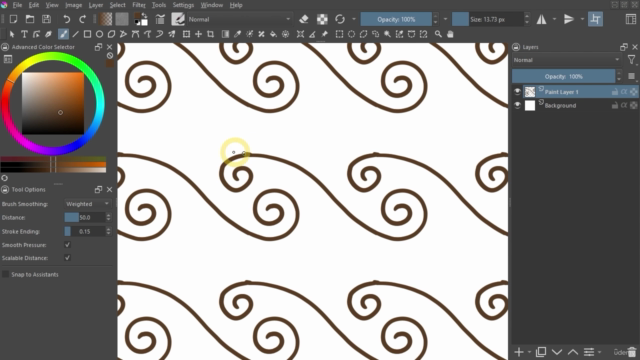Open the Filter menu
Image resolution: width=640 pixels, height=360 pixels.
(139, 5)
